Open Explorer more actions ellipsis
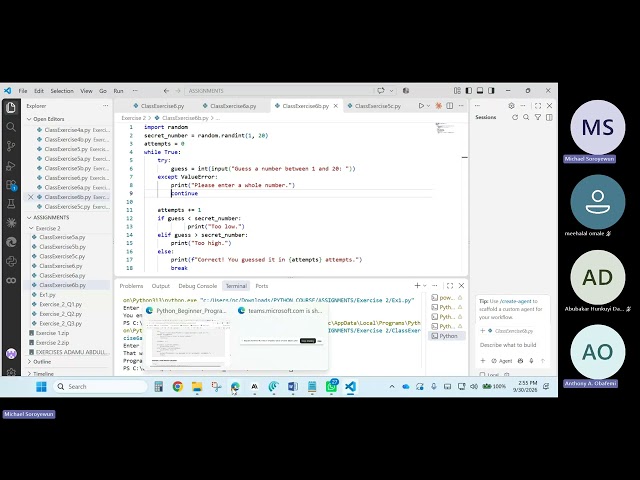640x480 pixels. click(106, 106)
